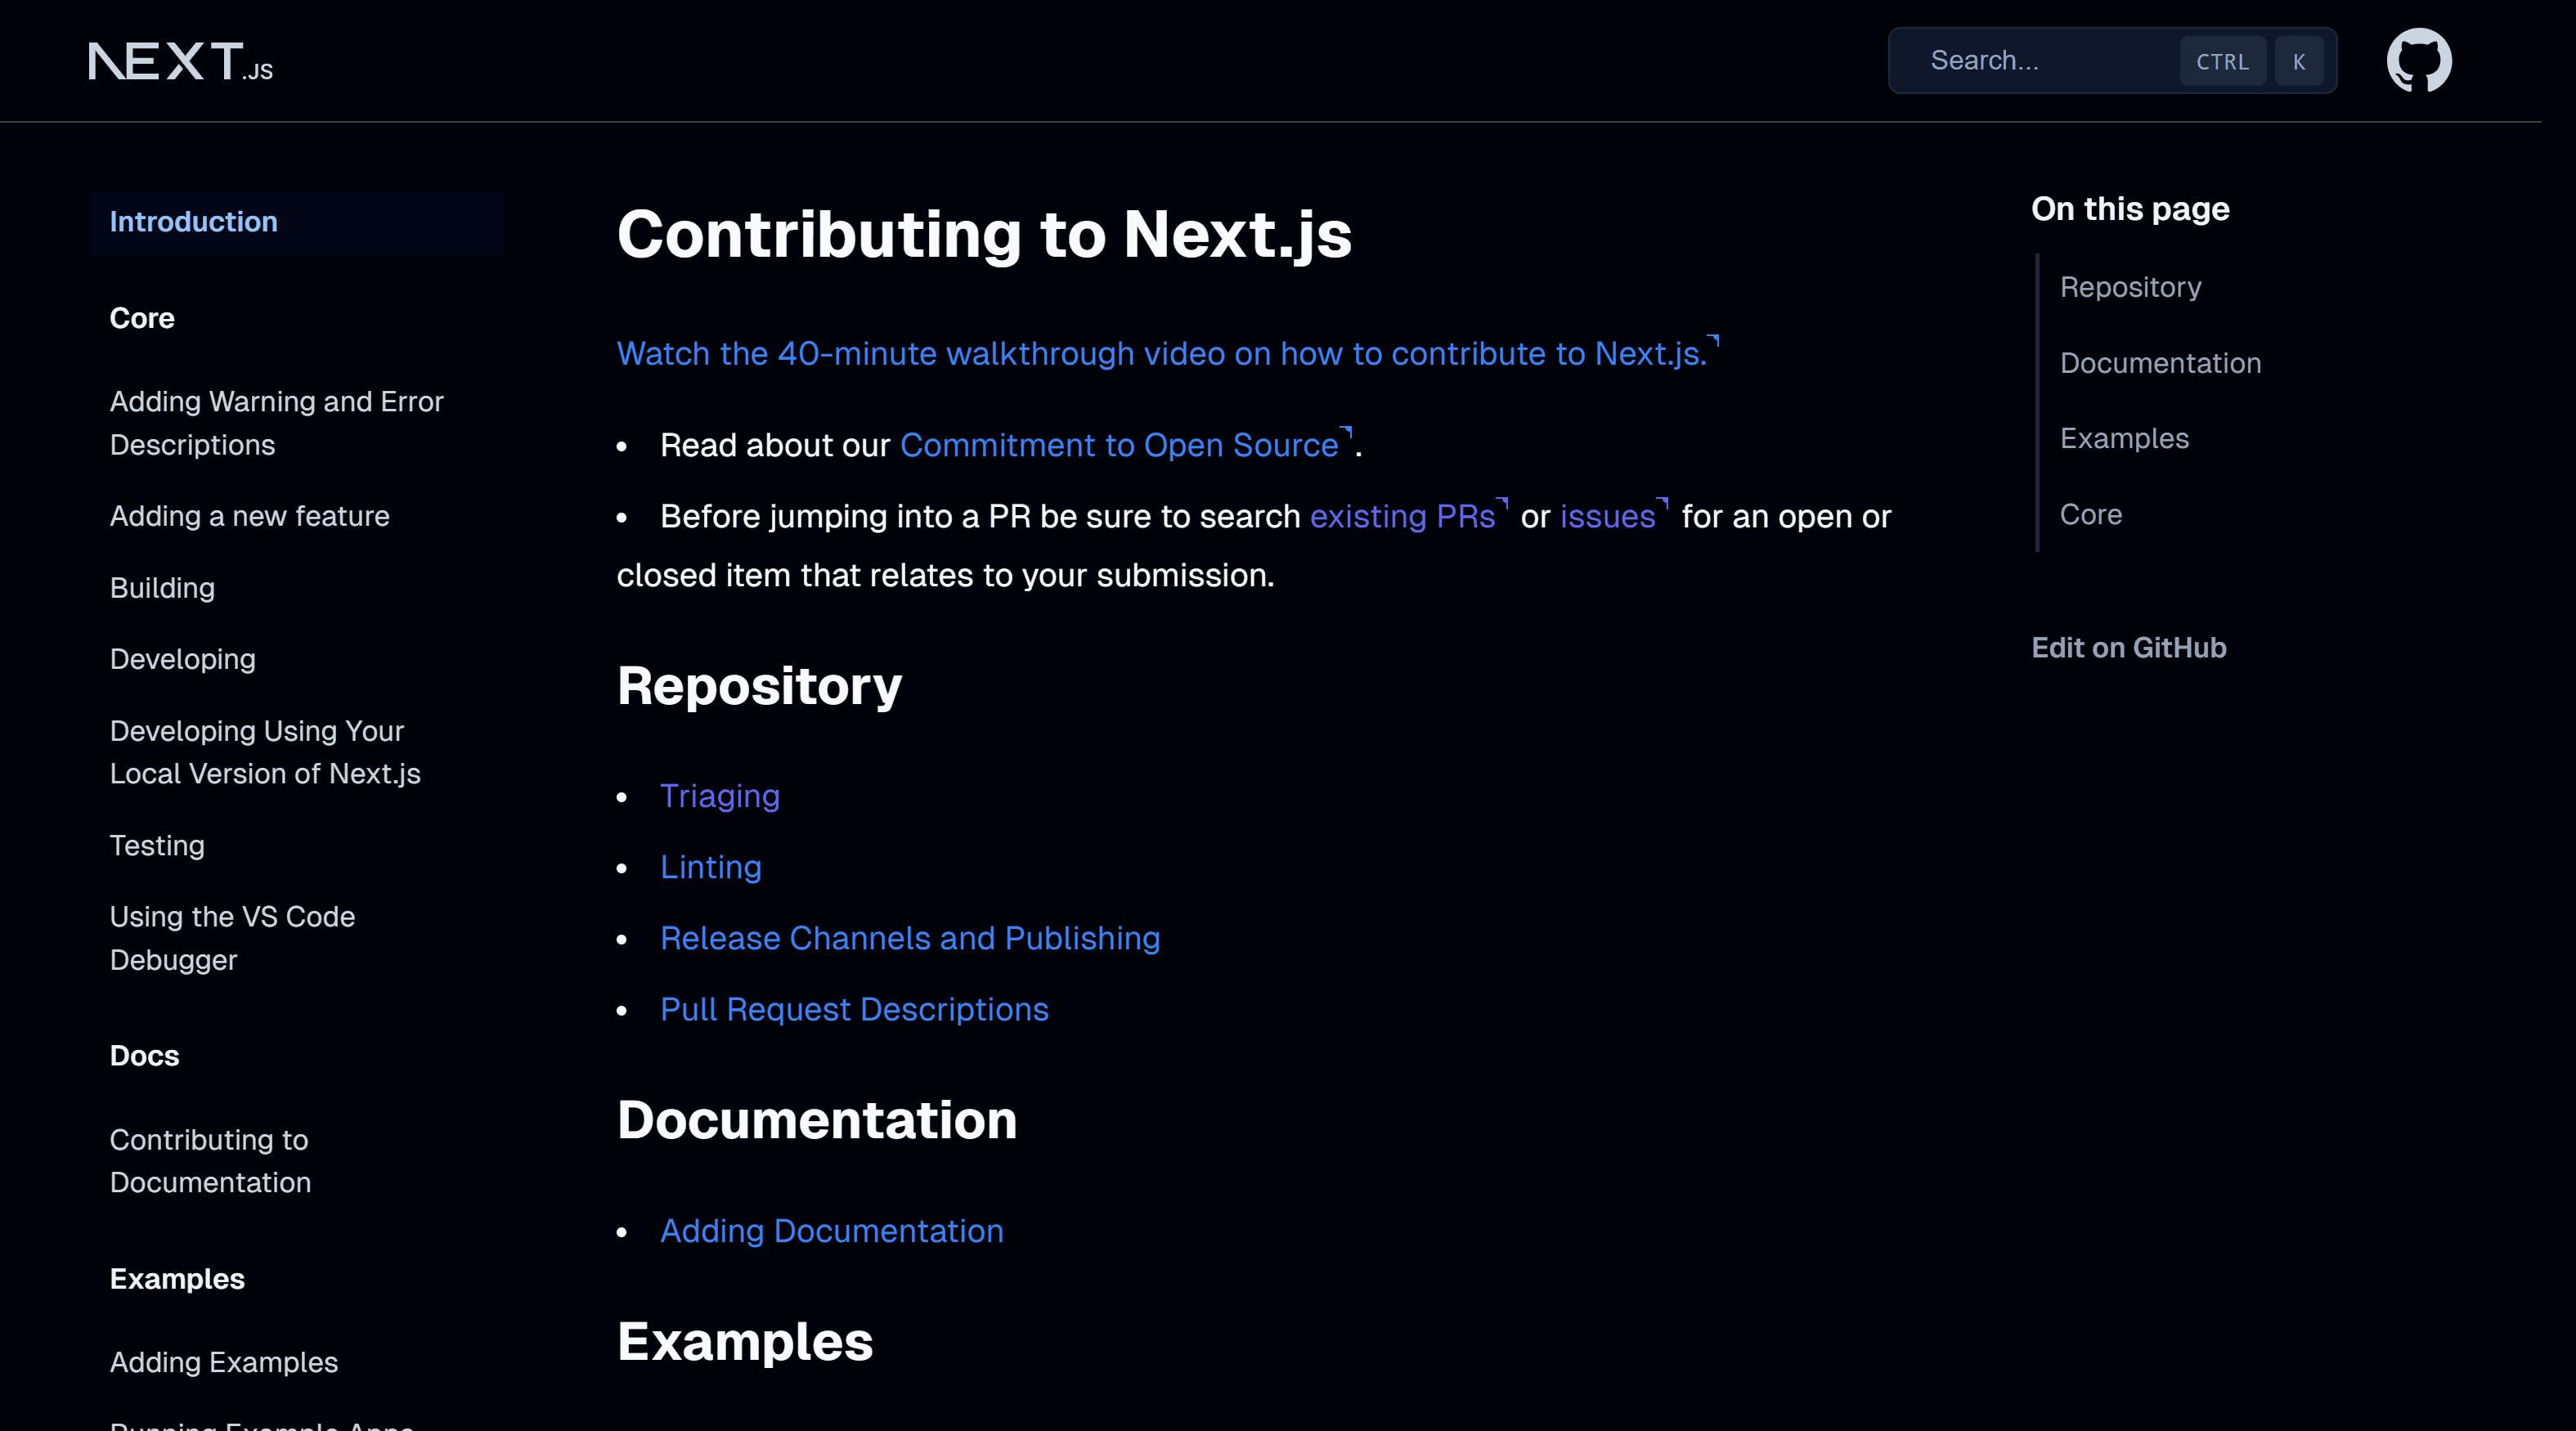Click Edit on GitHub
This screenshot has height=1431, width=2576.
(x=2128, y=648)
